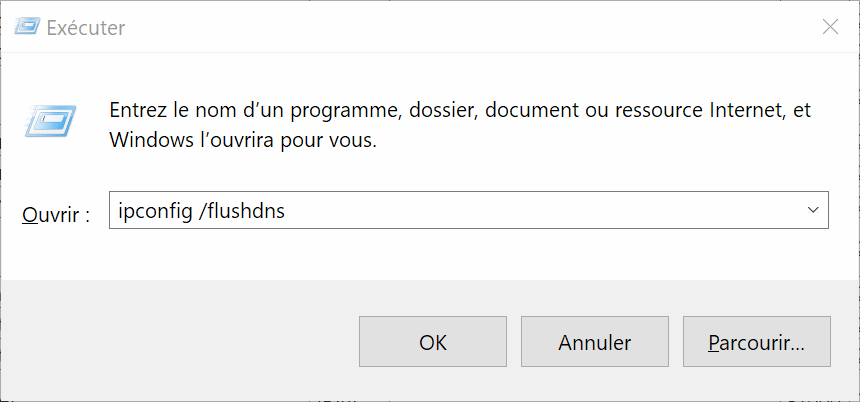
Task: Click the large Run program icon
Action: [x=50, y=121]
